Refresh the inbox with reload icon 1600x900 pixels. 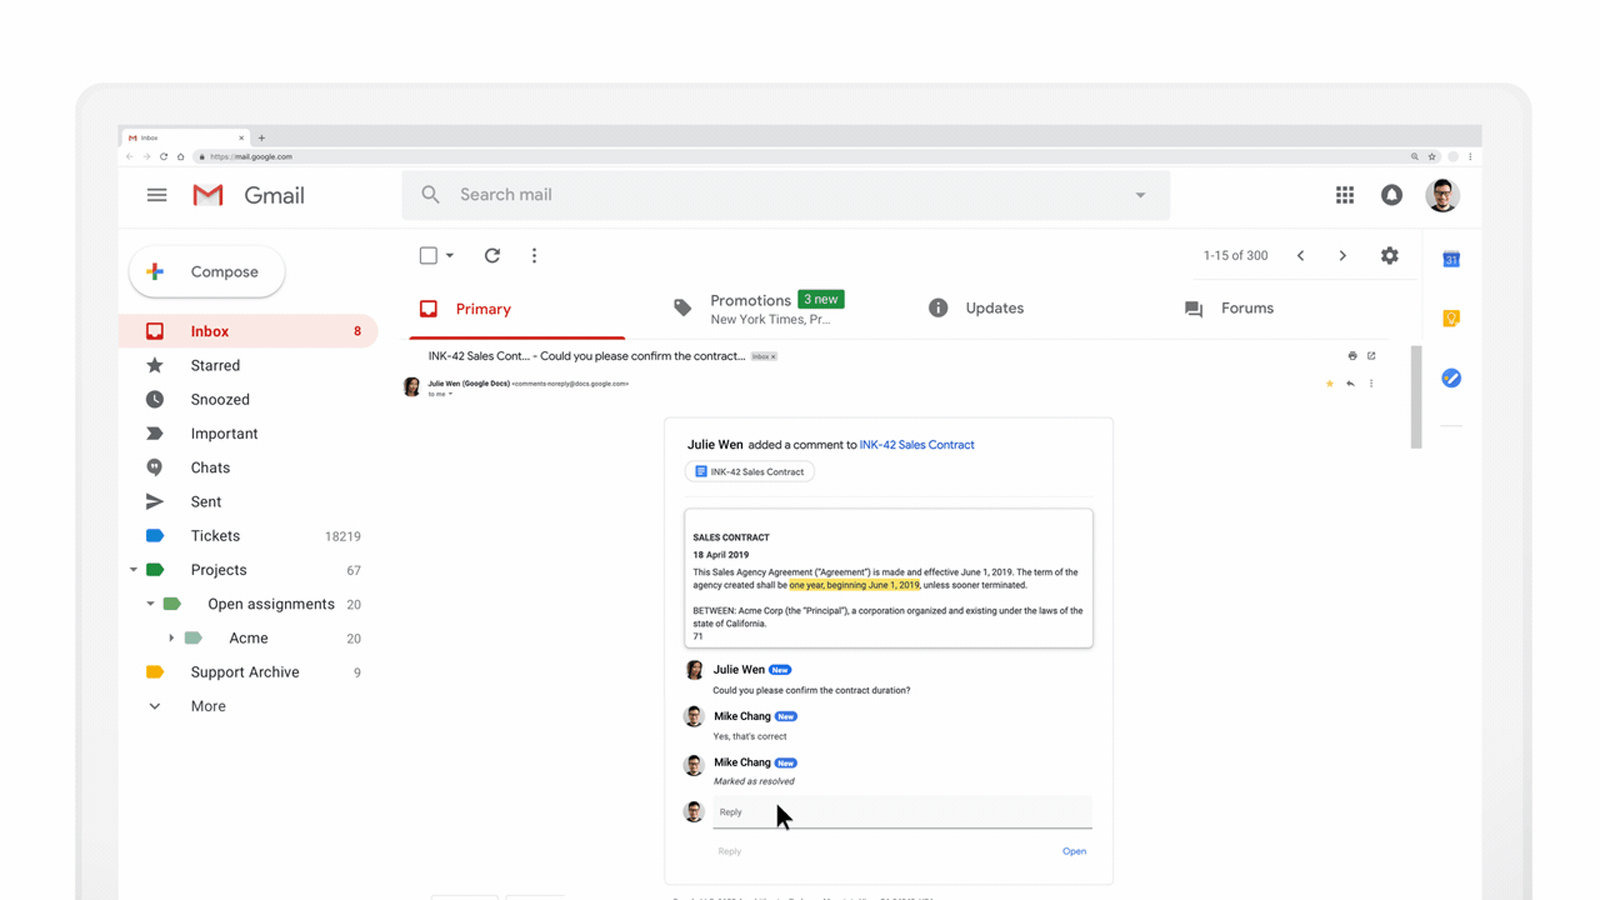[492, 256]
